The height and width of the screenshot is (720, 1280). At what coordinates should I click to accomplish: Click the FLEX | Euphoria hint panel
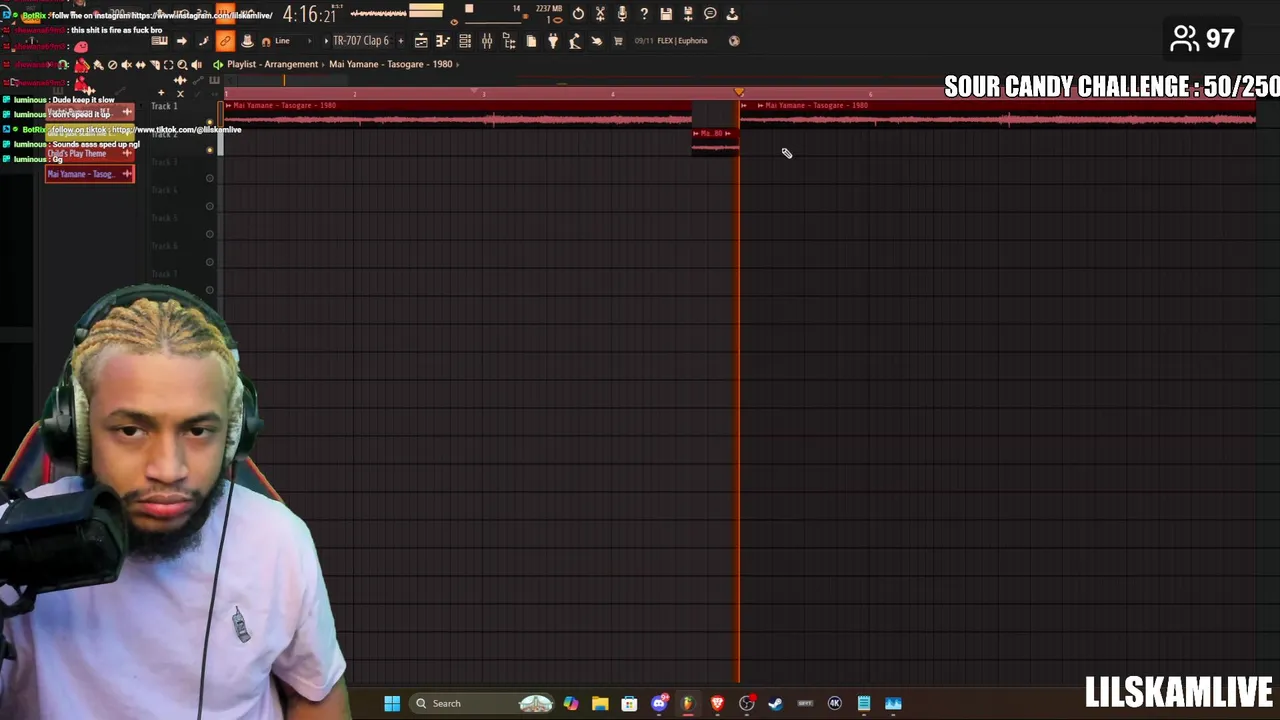tap(682, 41)
